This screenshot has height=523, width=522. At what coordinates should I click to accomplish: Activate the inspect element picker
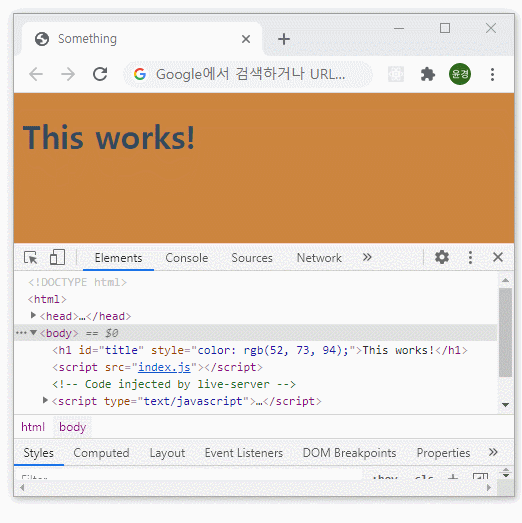tap(31, 257)
